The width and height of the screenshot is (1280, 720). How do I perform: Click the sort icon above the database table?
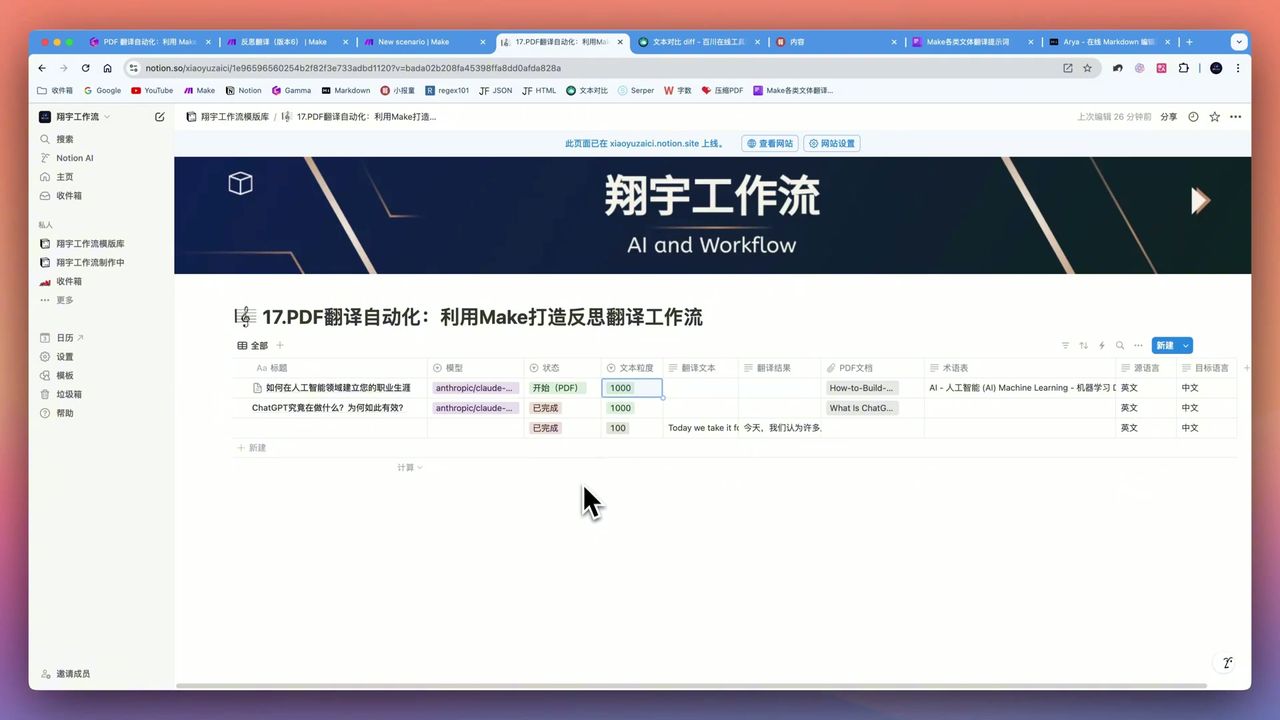pyautogui.click(x=1083, y=345)
